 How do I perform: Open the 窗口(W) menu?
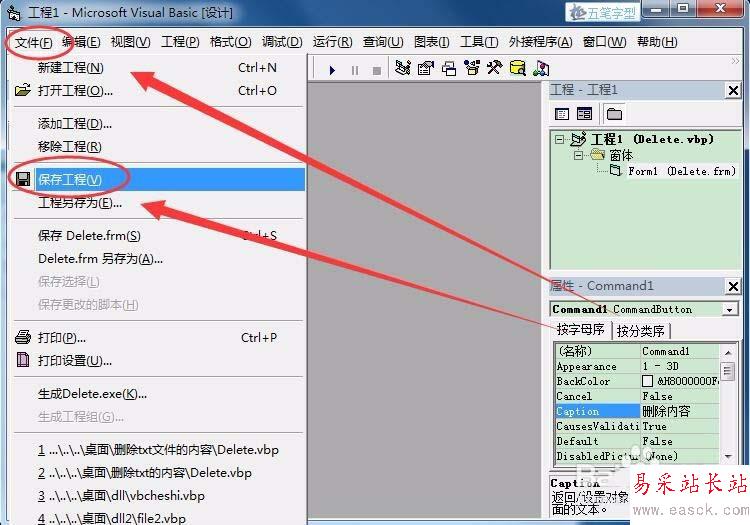coord(604,42)
